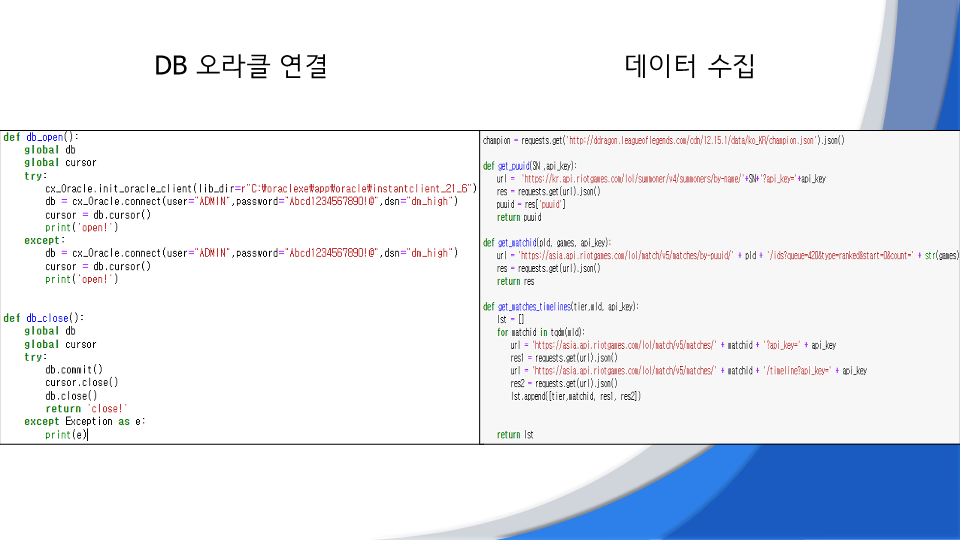The width and height of the screenshot is (960, 540).
Task: Click the 'def db_open():' code line
Action: 41,137
